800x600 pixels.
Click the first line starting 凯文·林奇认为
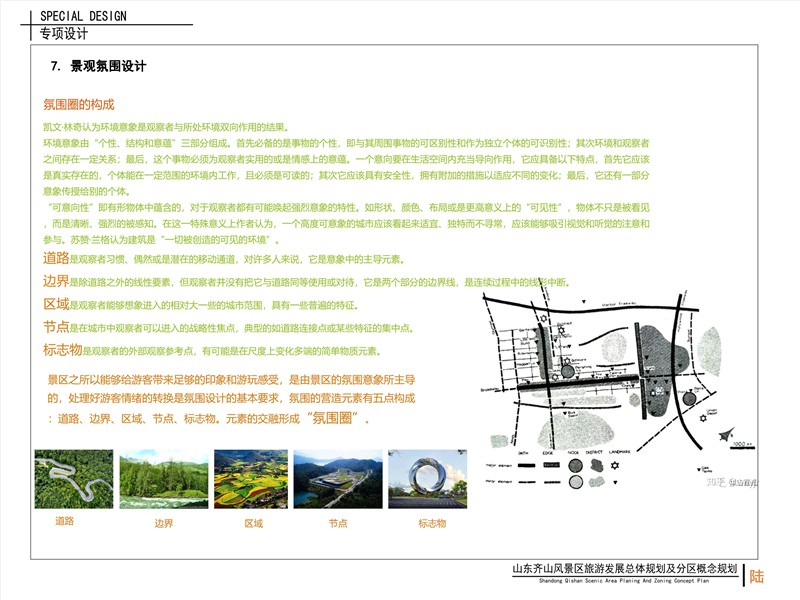click(x=167, y=127)
